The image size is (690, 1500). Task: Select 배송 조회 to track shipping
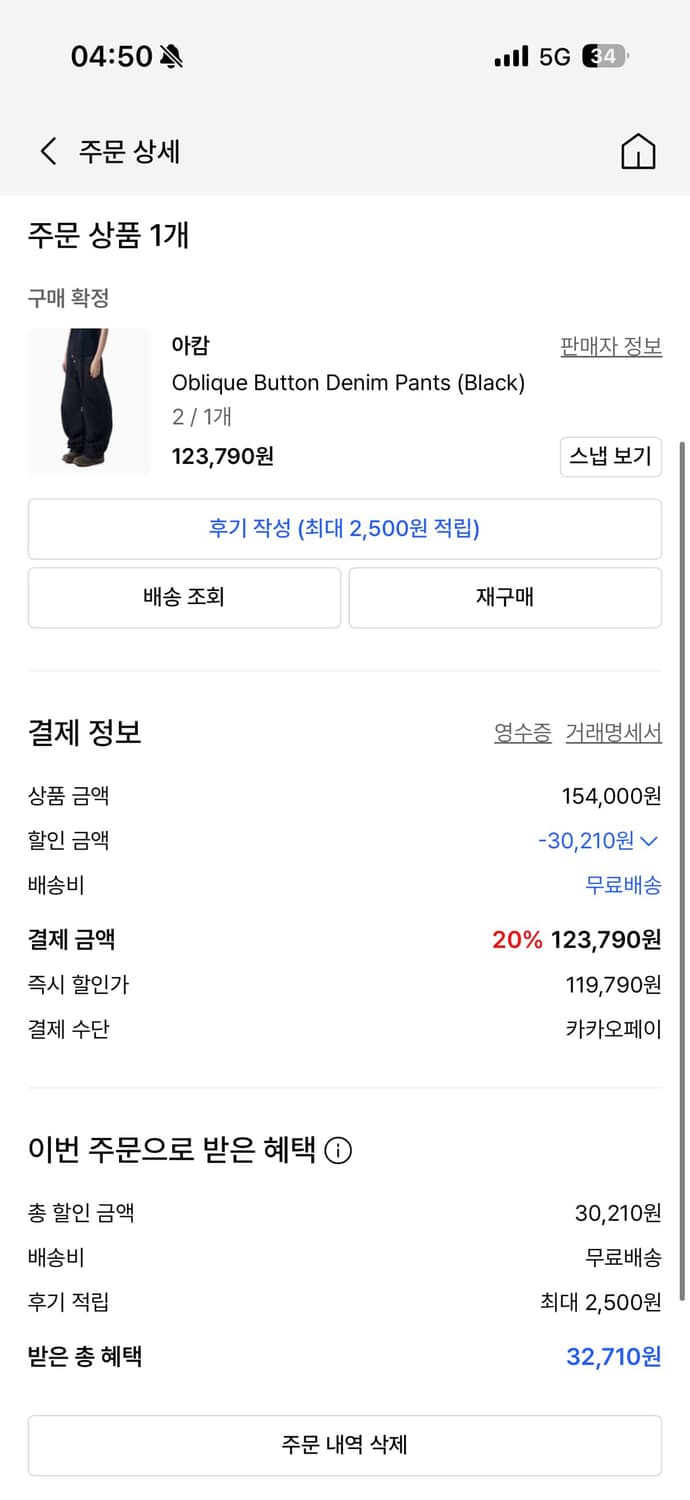(184, 597)
